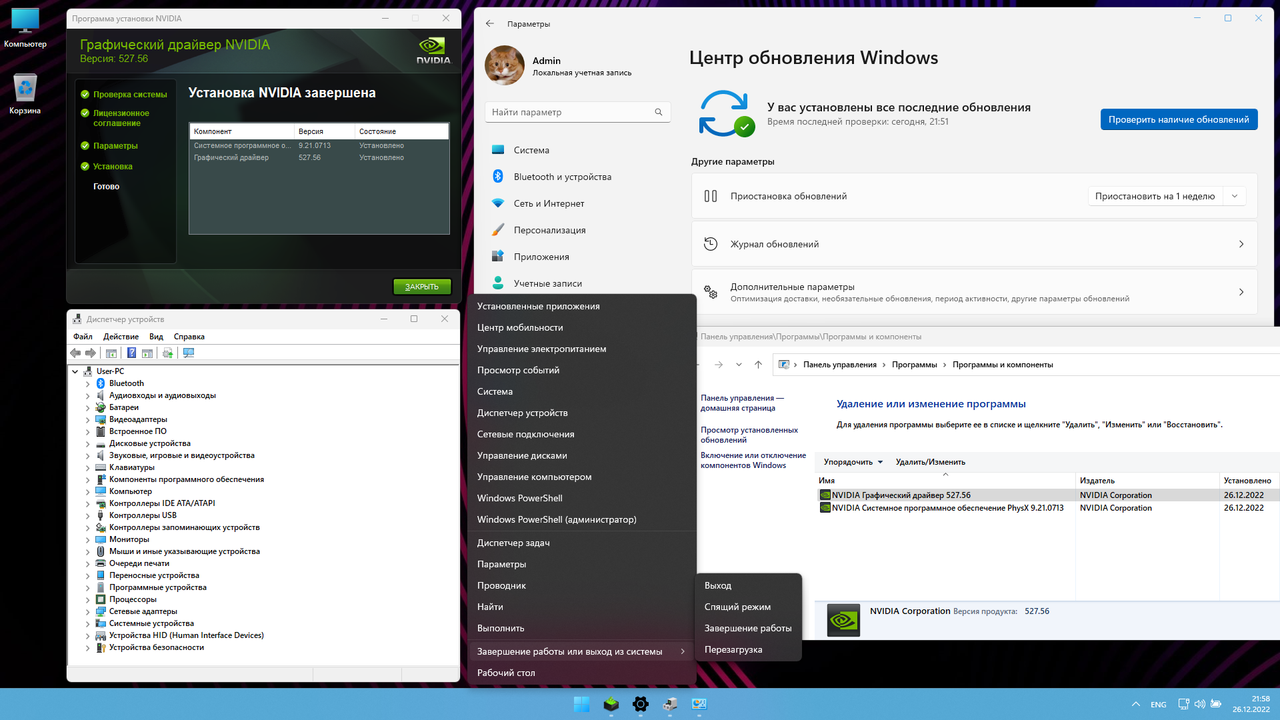1280x720 pixels.
Task: Click the Up arrow in Control Panel navigation
Action: pyautogui.click(x=758, y=365)
